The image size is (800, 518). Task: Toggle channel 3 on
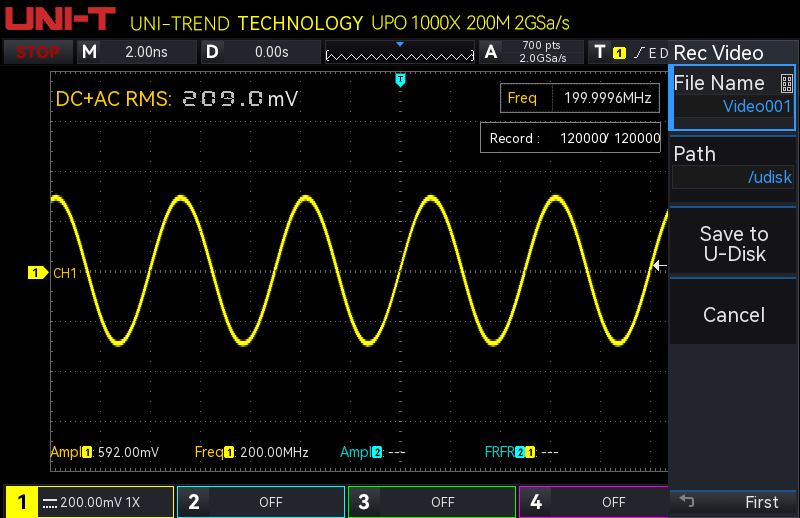(432, 502)
